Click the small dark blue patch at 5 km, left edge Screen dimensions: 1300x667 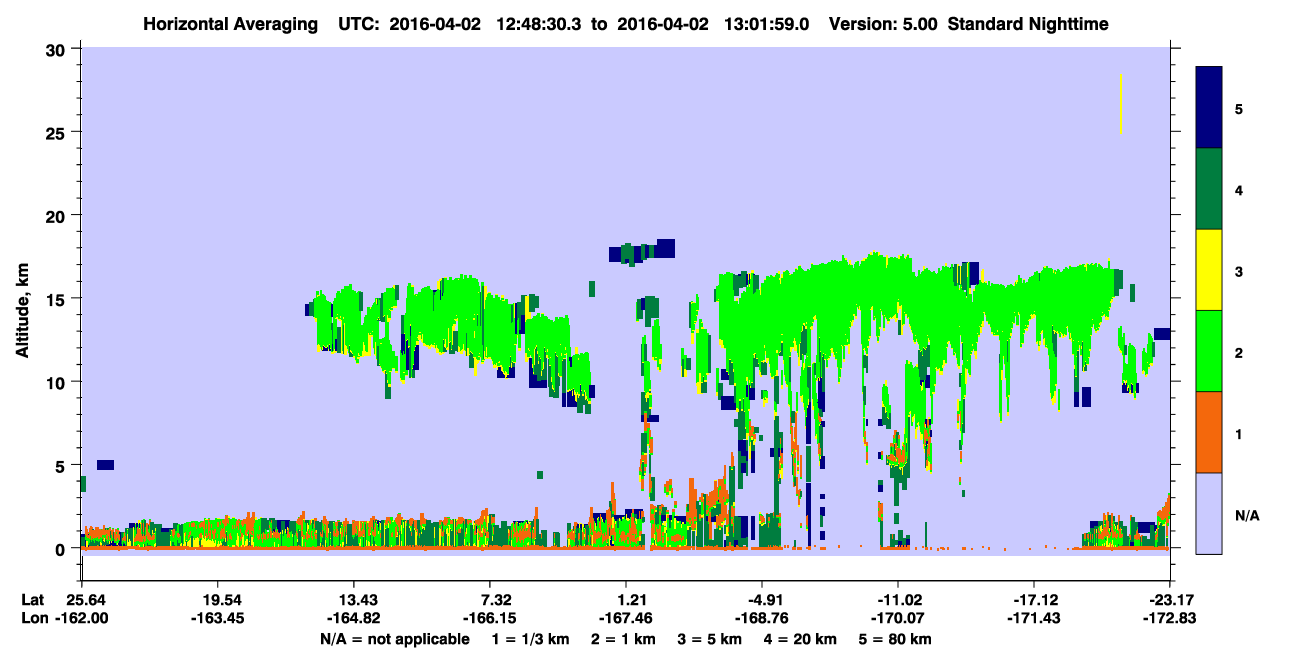tap(105, 465)
